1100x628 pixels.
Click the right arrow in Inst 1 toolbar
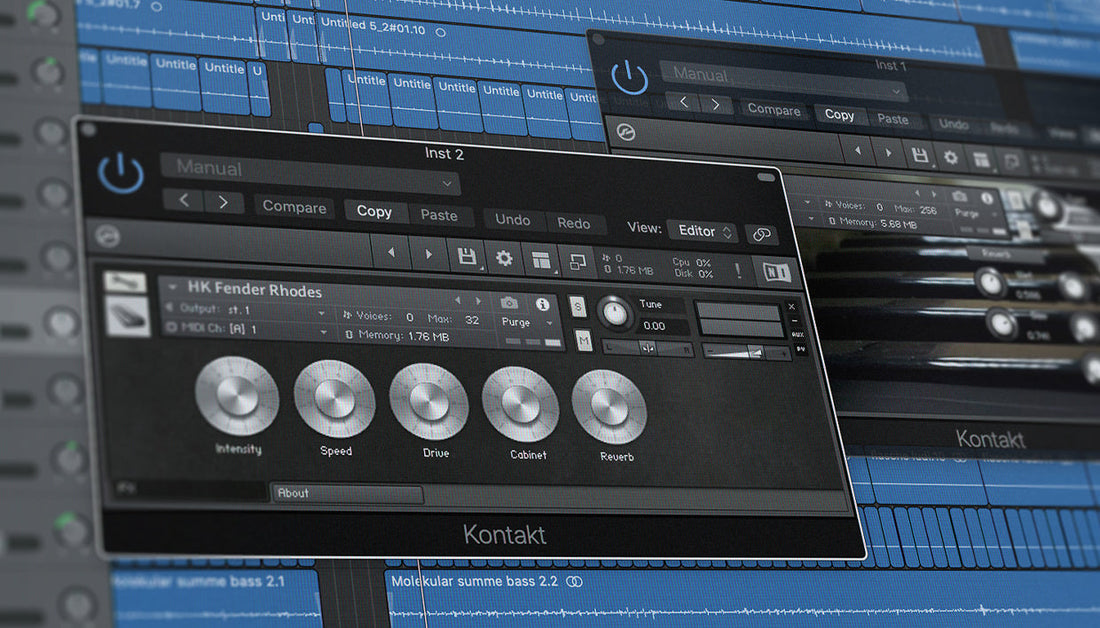pos(888,153)
